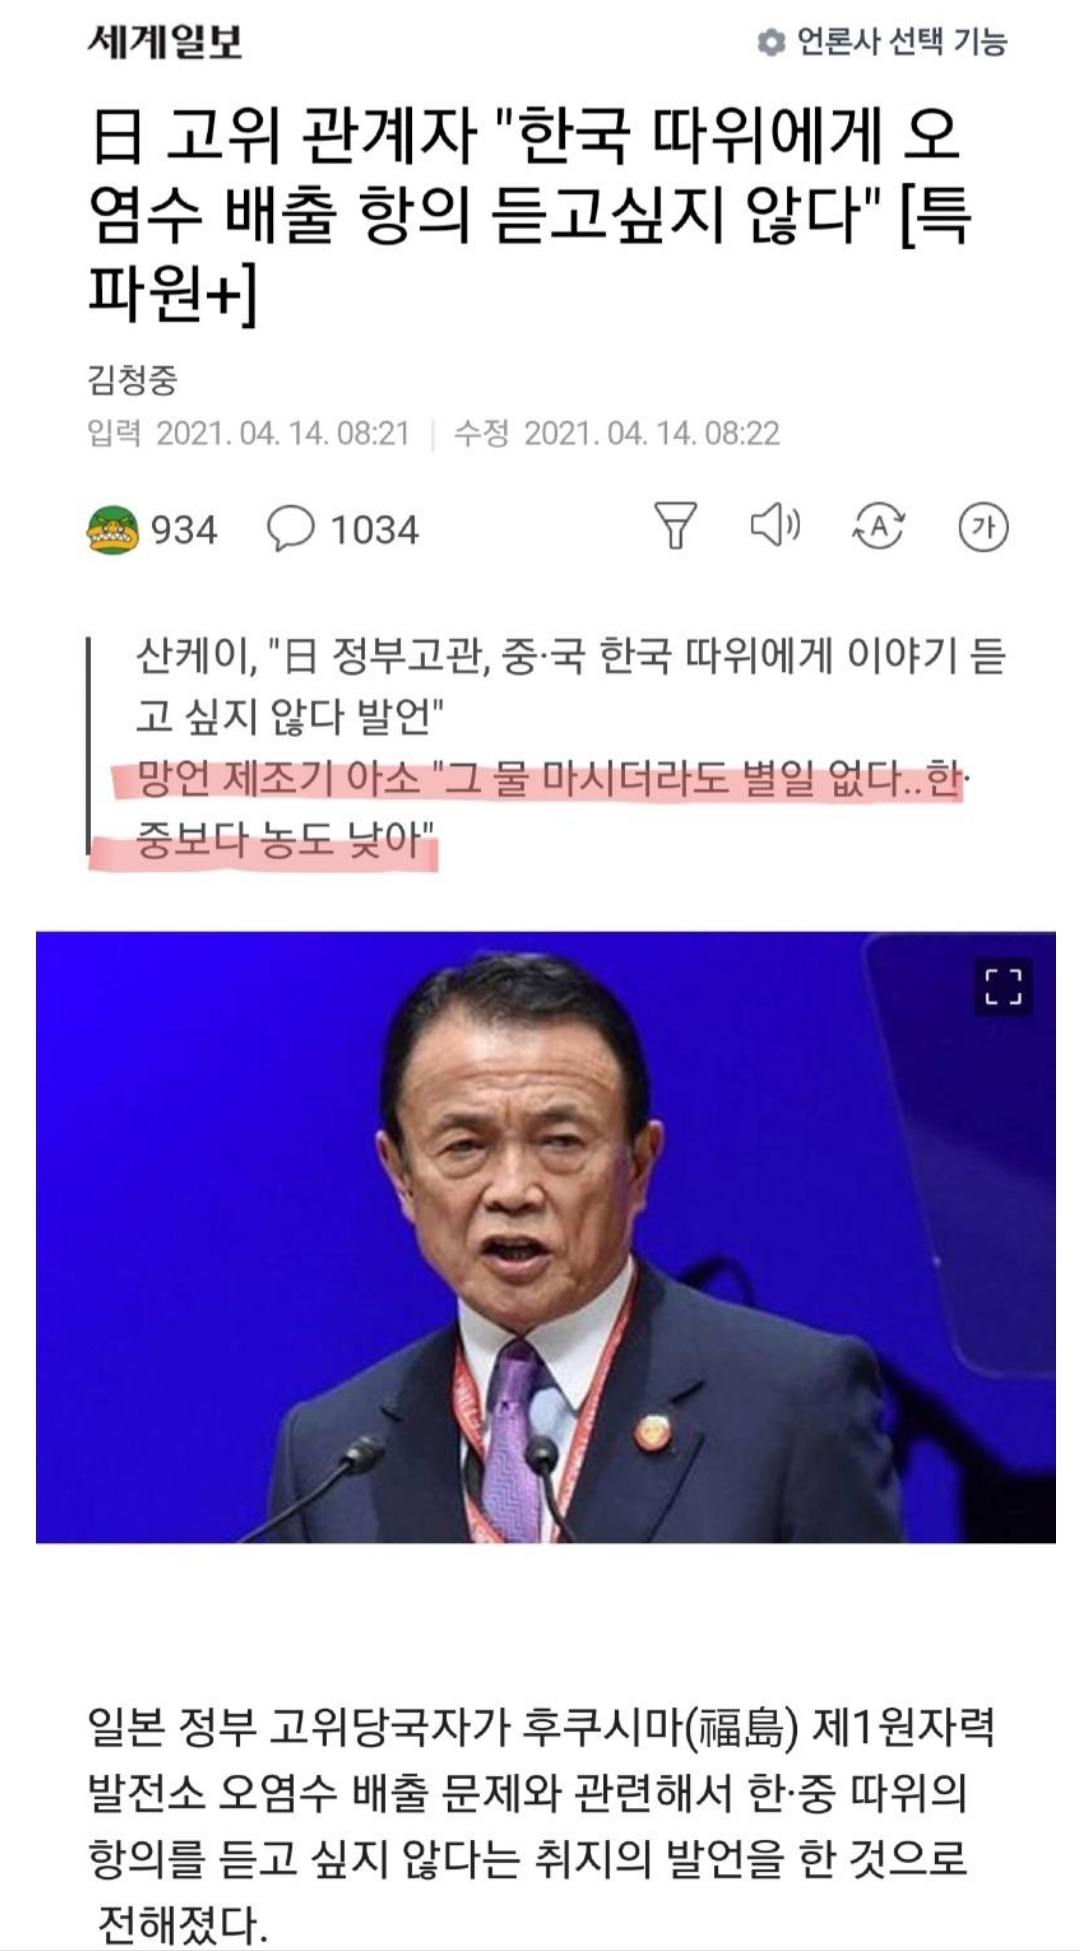Toggle the text-to-speech speaker icon
The width and height of the screenshot is (1080, 1951).
point(776,525)
